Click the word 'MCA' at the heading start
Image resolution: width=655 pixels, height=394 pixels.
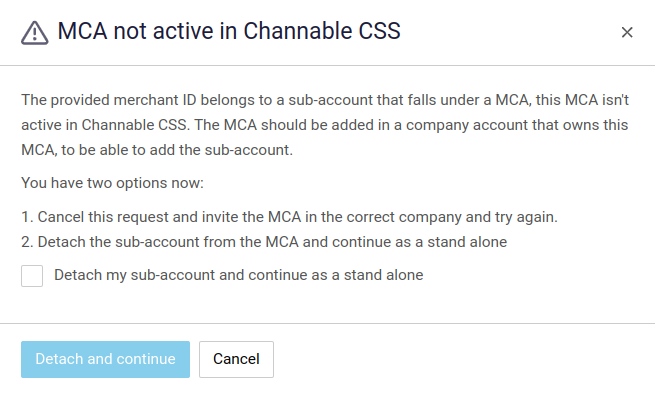pos(82,31)
